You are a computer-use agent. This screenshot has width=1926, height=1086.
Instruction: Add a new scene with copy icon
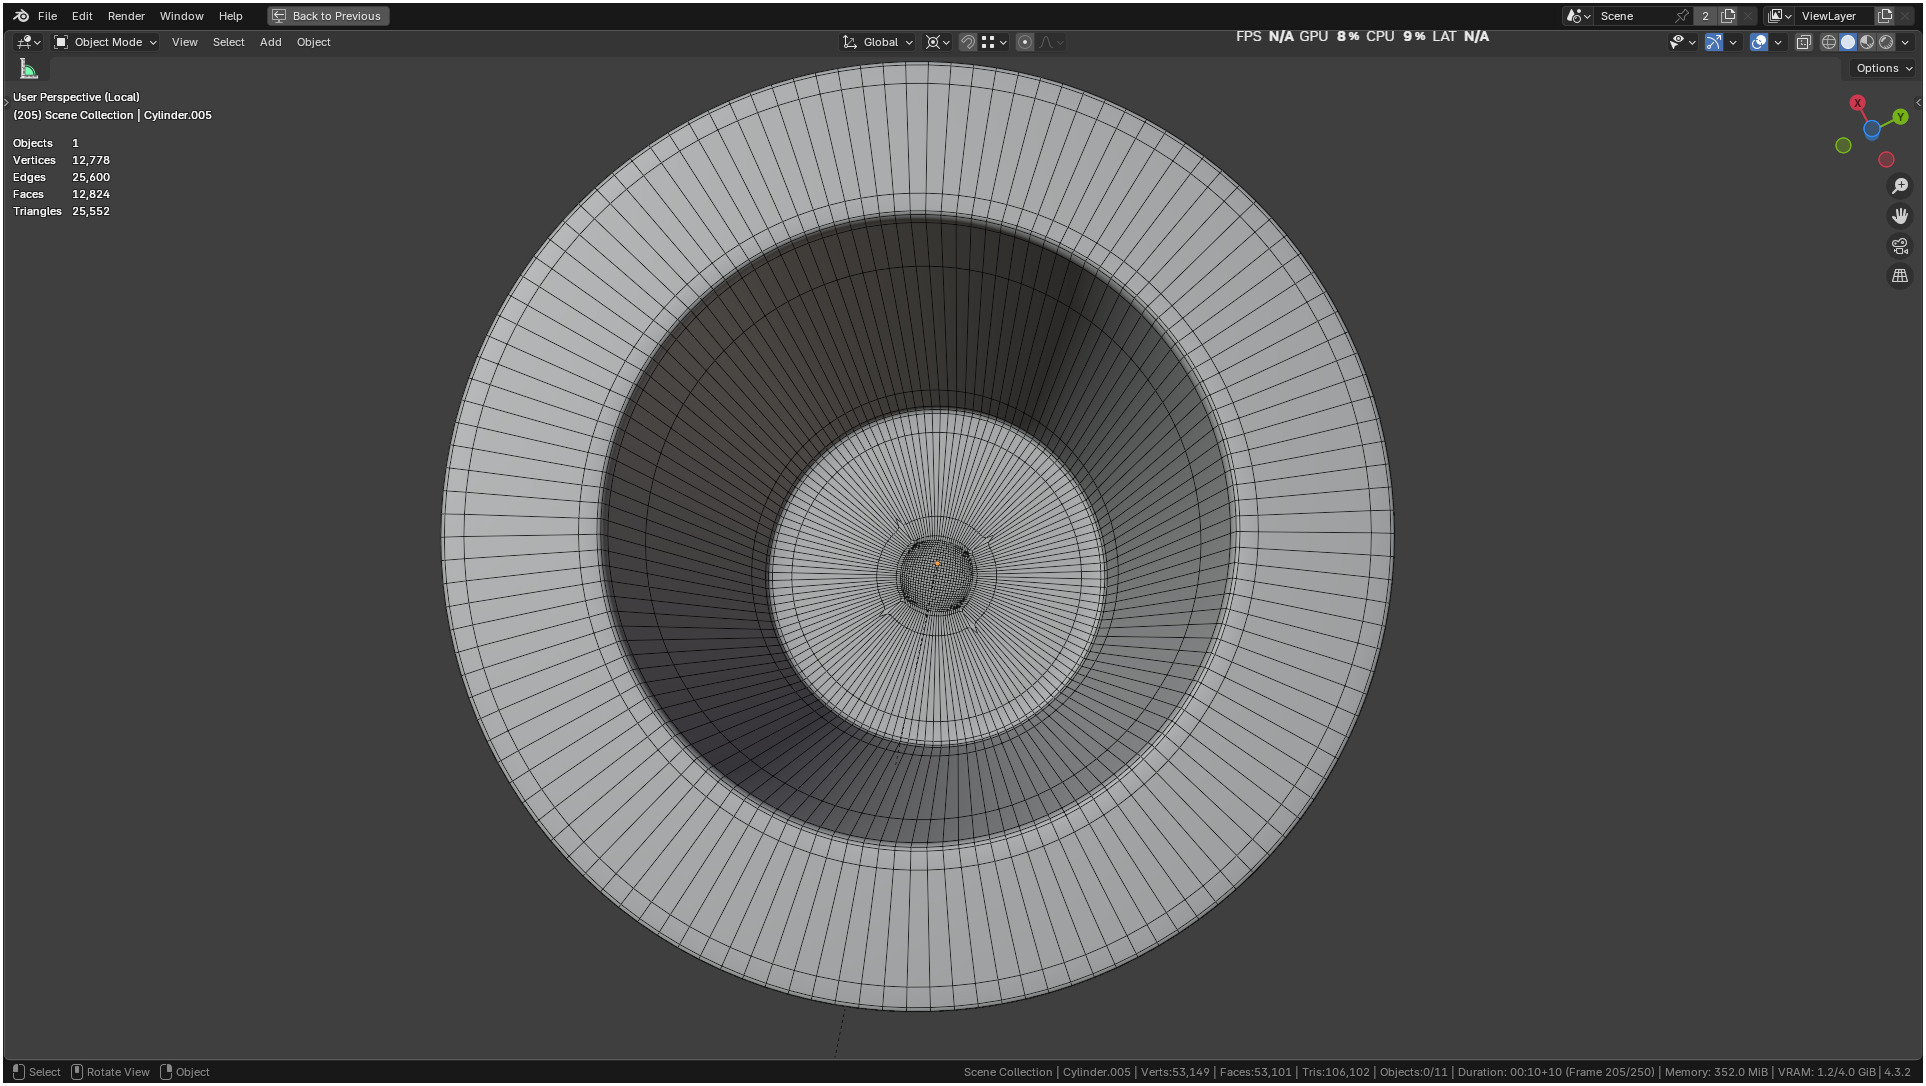coord(1728,16)
